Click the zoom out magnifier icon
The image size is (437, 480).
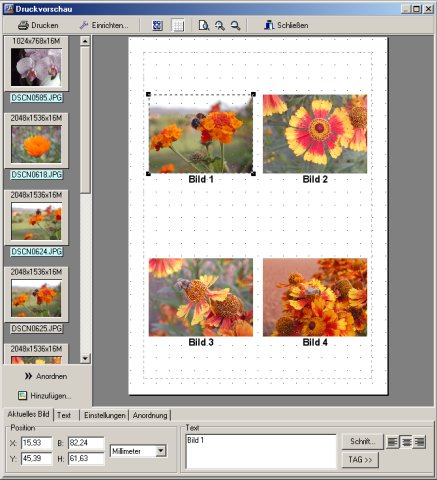[235, 25]
